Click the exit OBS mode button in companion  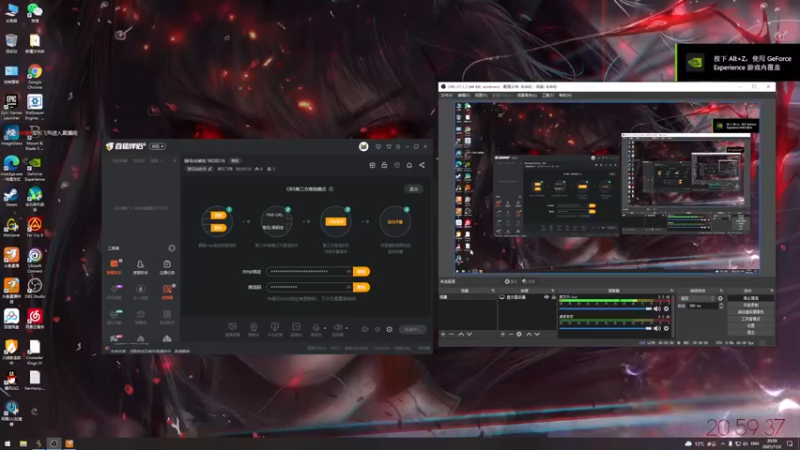414,189
